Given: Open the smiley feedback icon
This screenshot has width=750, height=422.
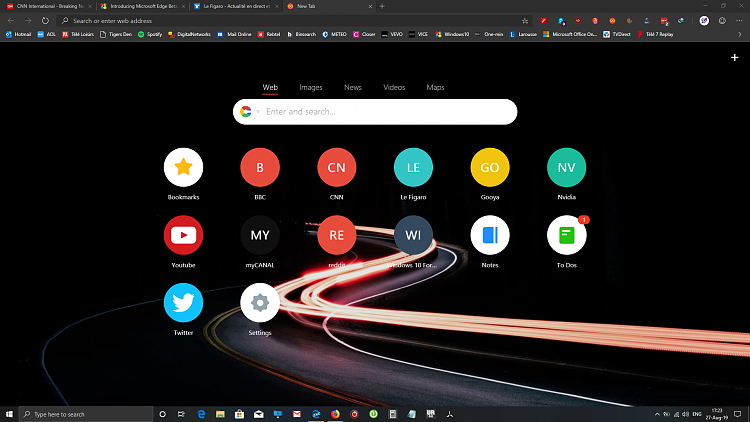Looking at the screenshot, I should [x=722, y=21].
